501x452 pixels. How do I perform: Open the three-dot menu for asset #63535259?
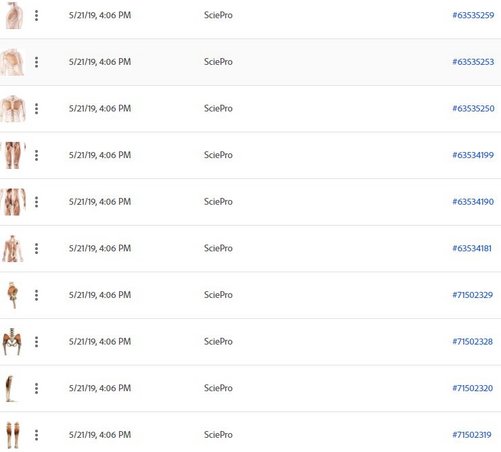coord(36,15)
